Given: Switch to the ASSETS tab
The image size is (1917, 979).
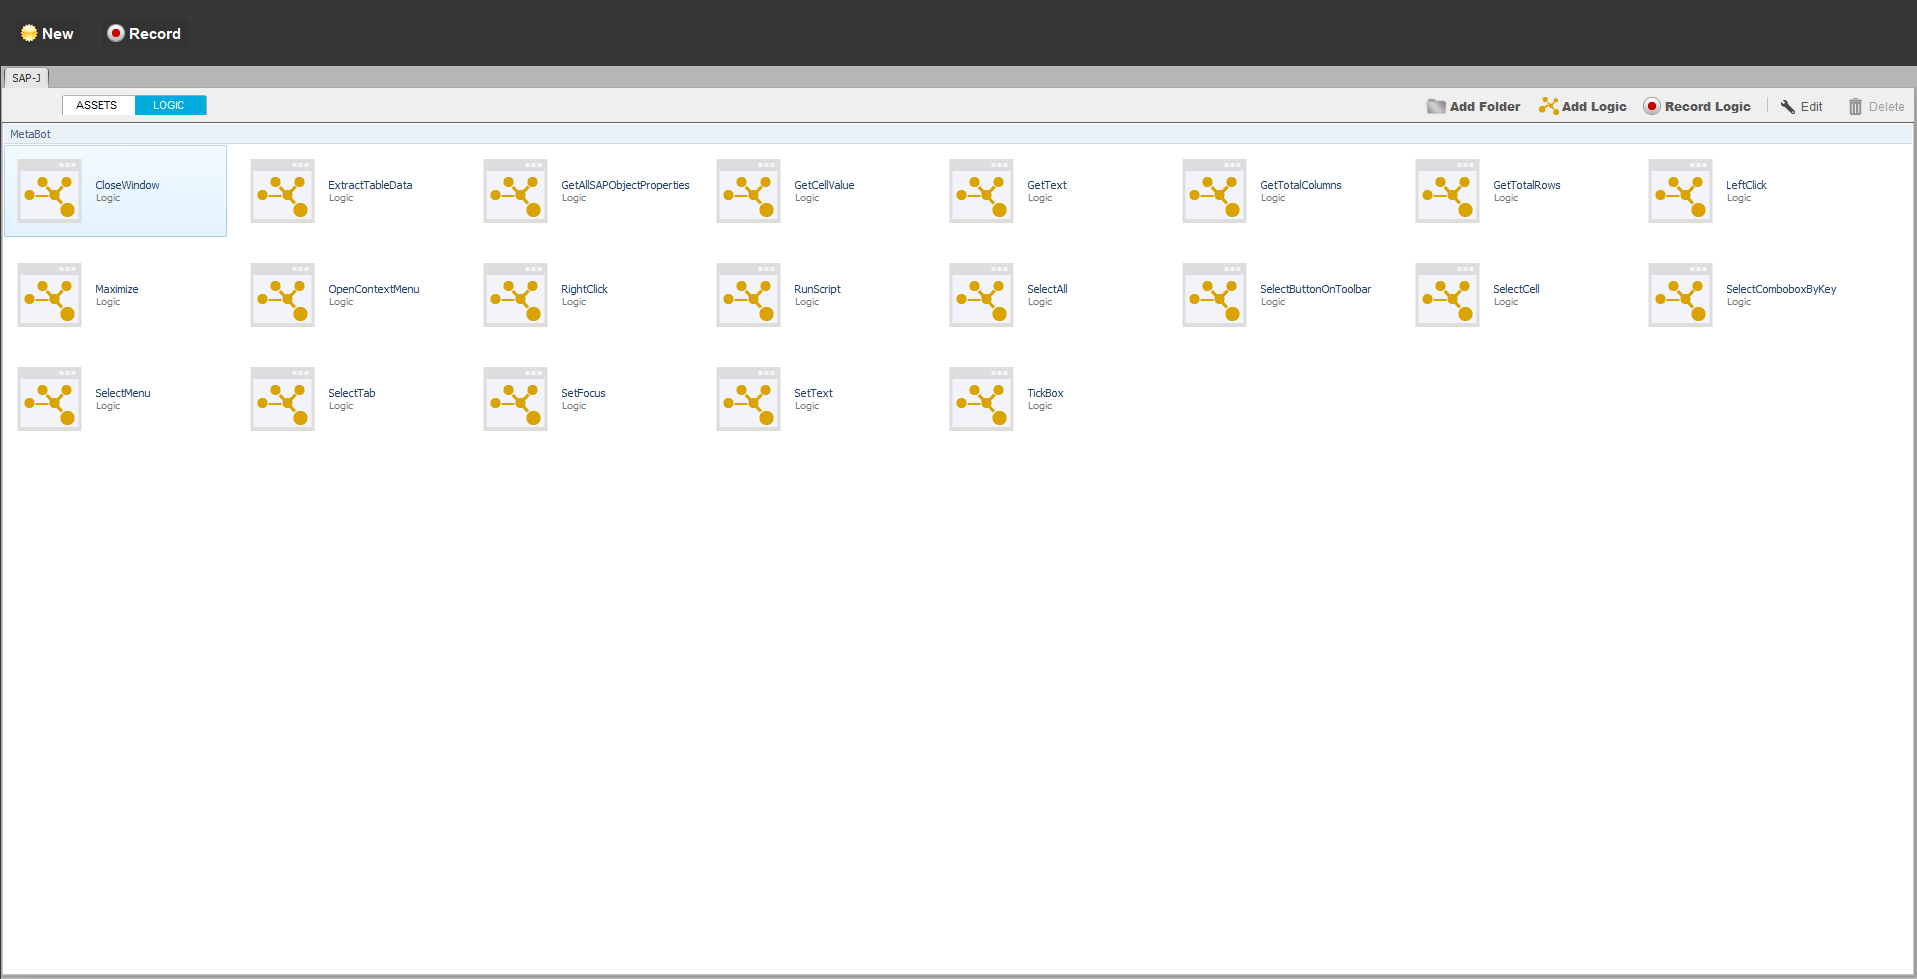Looking at the screenshot, I should (x=98, y=105).
